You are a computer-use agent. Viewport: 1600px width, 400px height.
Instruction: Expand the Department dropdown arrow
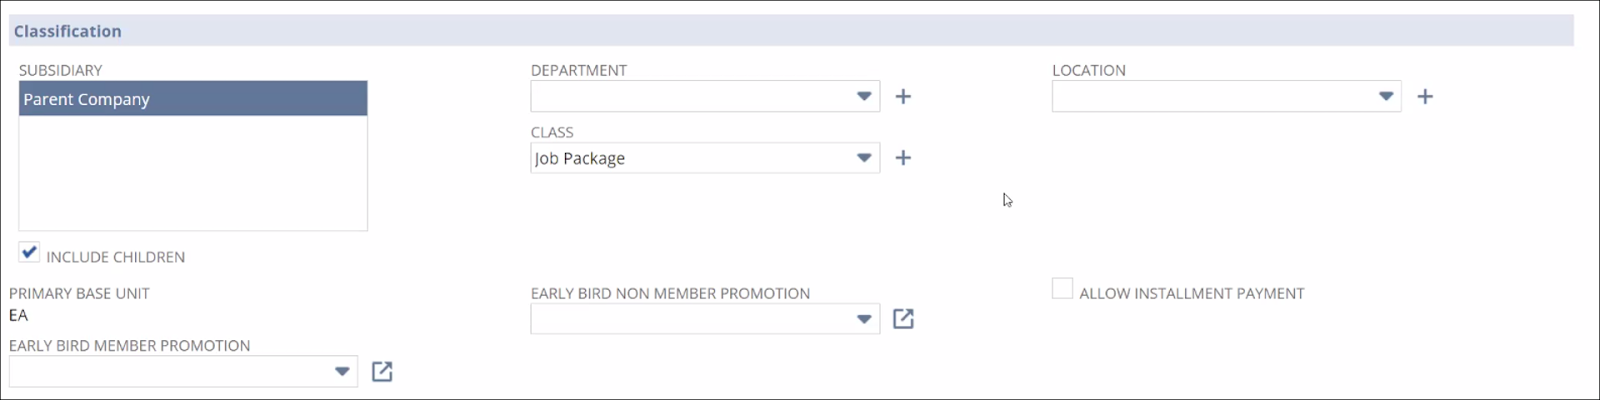coord(864,97)
